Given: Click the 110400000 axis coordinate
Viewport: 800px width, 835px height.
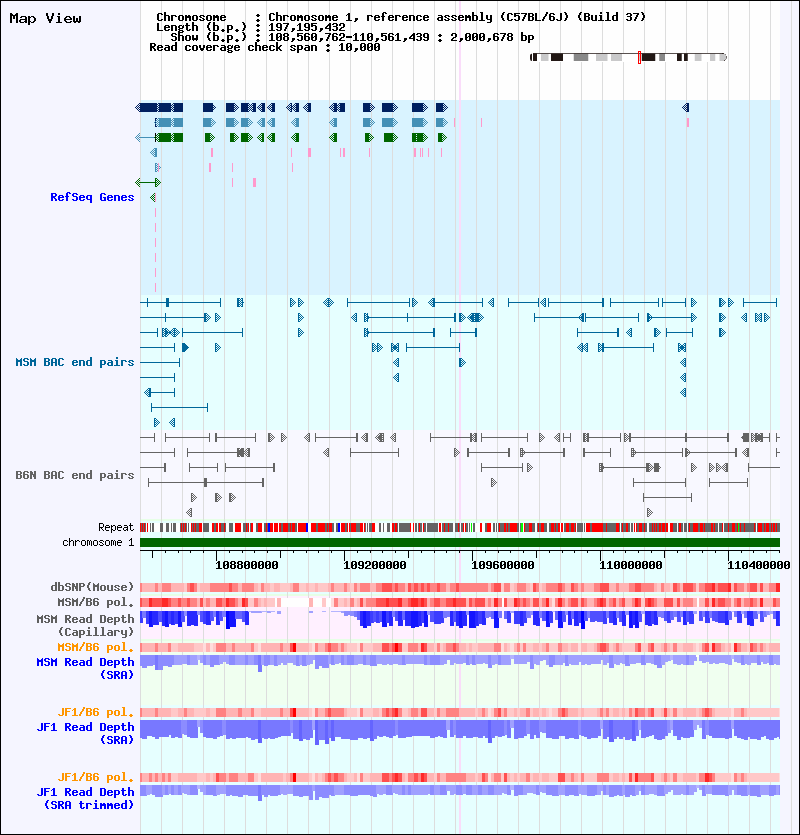Looking at the screenshot, I should 759,565.
